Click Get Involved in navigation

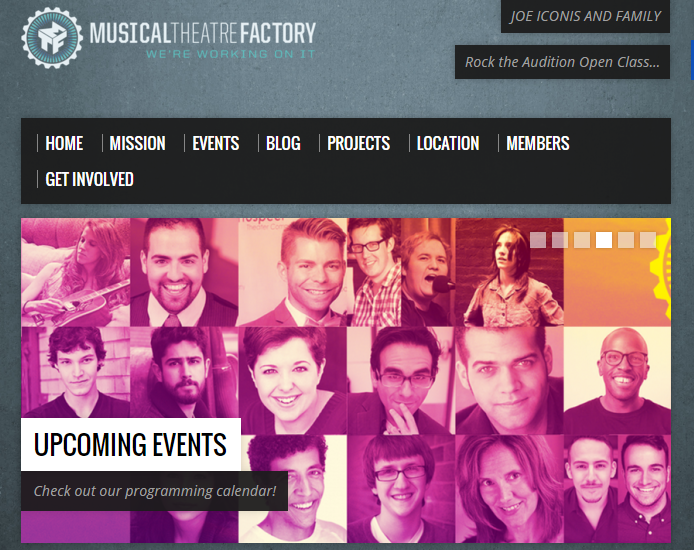[x=89, y=179]
